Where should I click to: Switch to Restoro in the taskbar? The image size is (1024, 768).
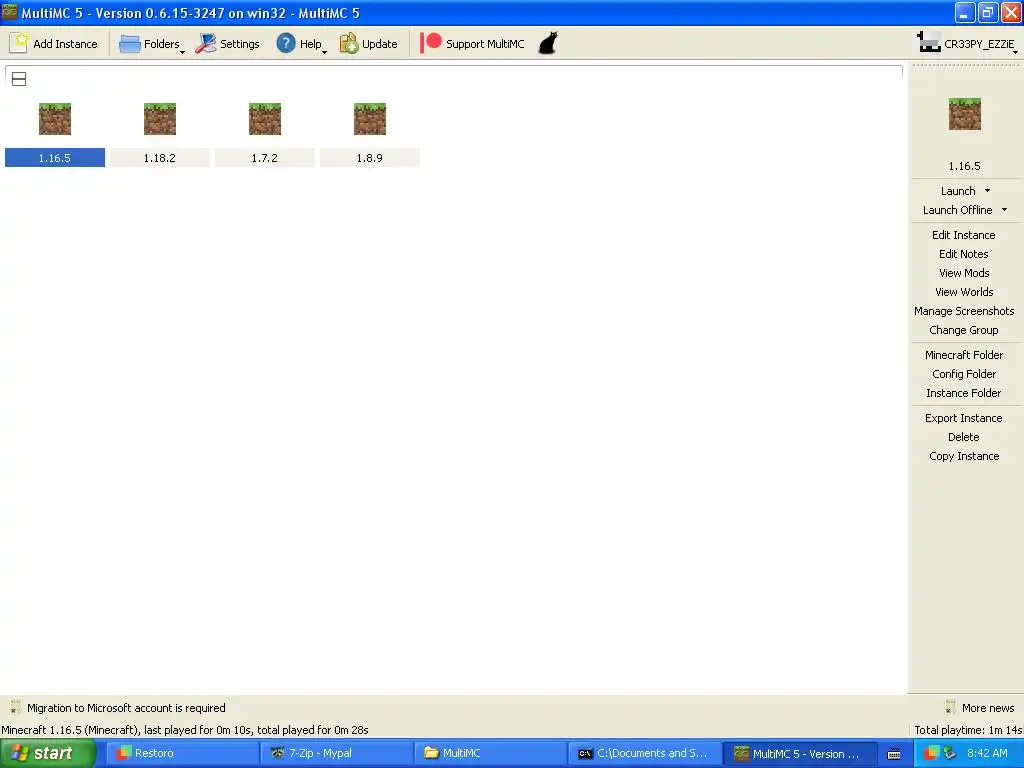(182, 753)
